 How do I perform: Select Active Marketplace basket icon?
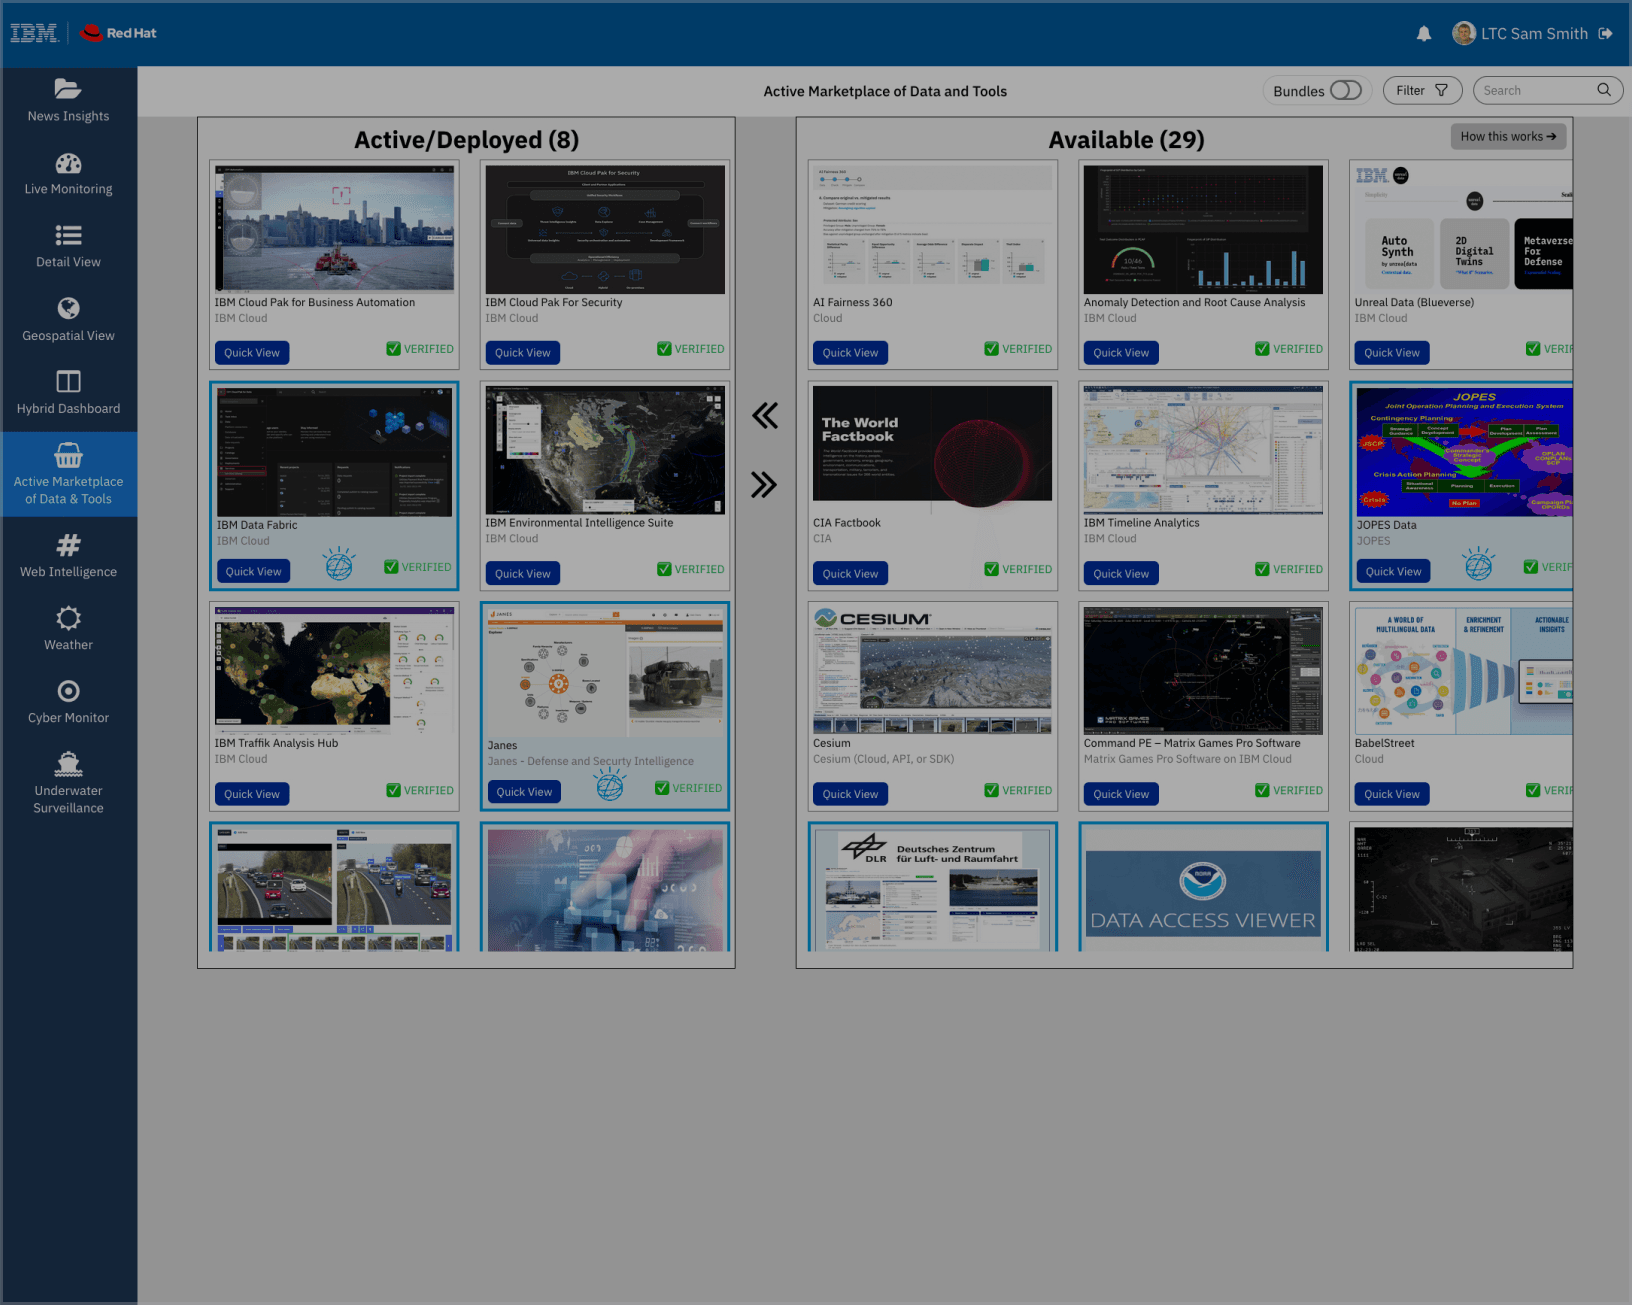(x=68, y=455)
